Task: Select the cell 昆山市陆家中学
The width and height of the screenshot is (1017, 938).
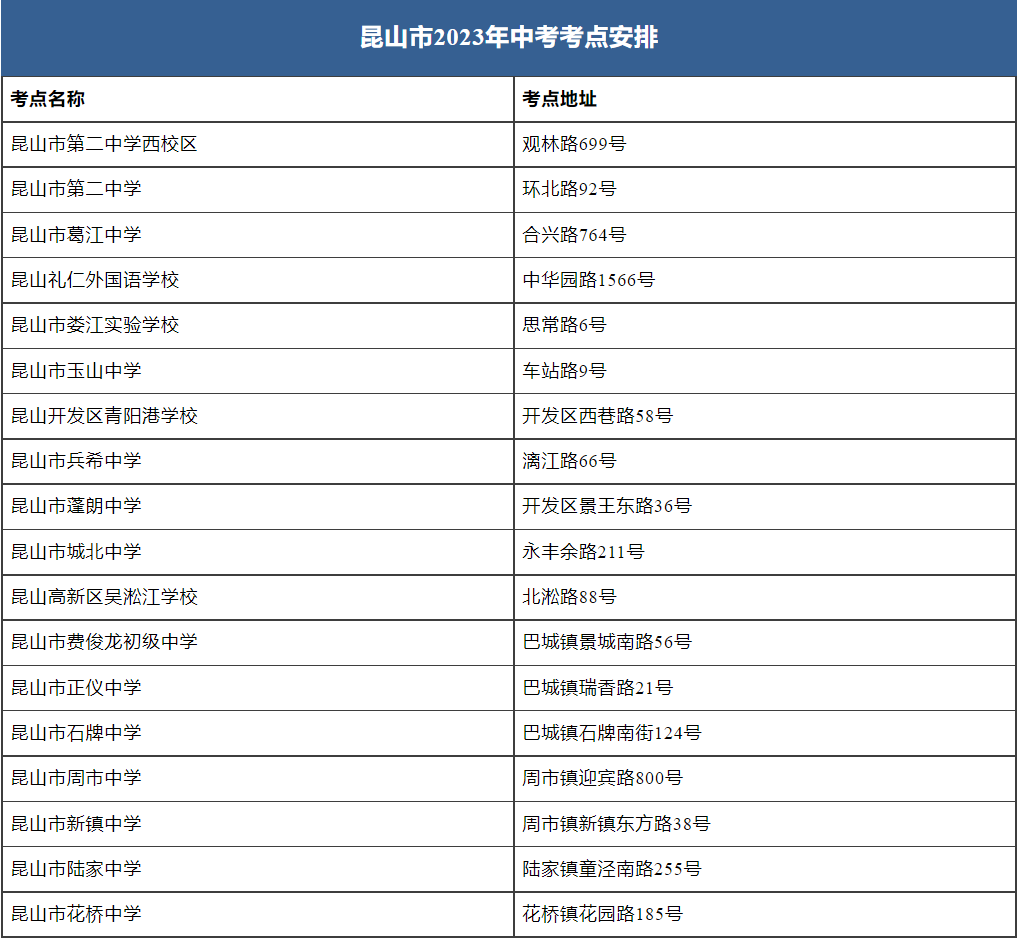Action: coord(257,869)
